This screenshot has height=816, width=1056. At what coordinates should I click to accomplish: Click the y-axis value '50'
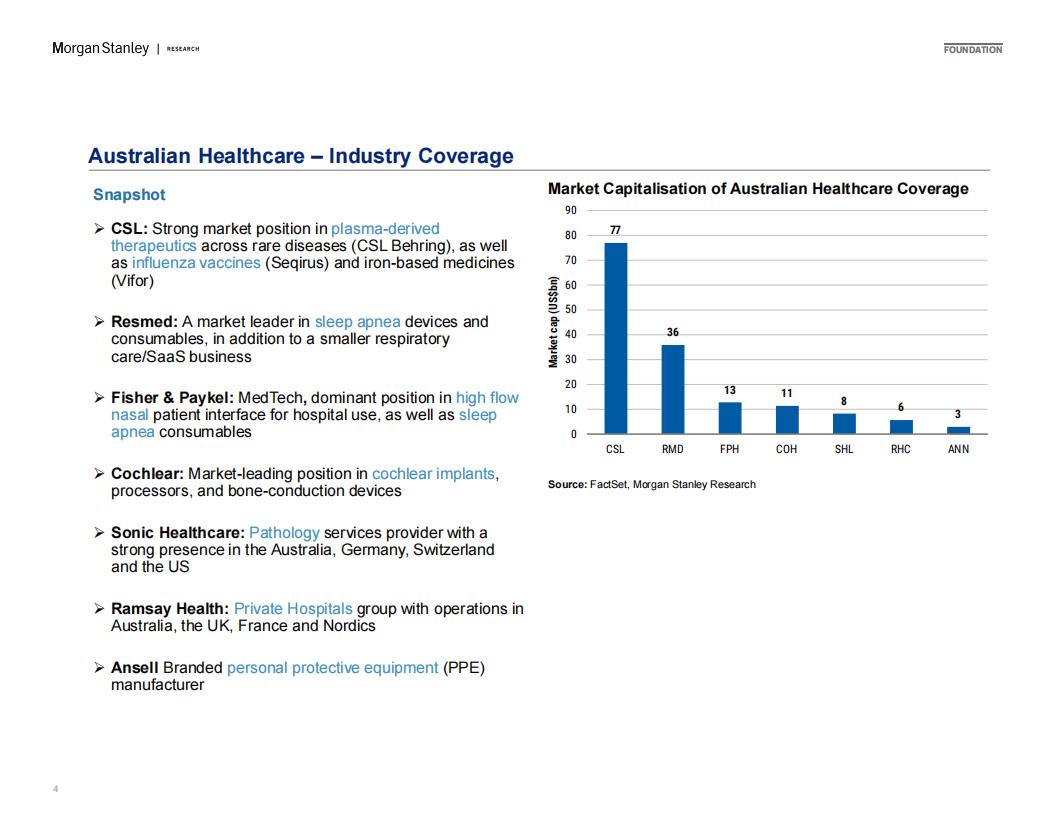[571, 310]
